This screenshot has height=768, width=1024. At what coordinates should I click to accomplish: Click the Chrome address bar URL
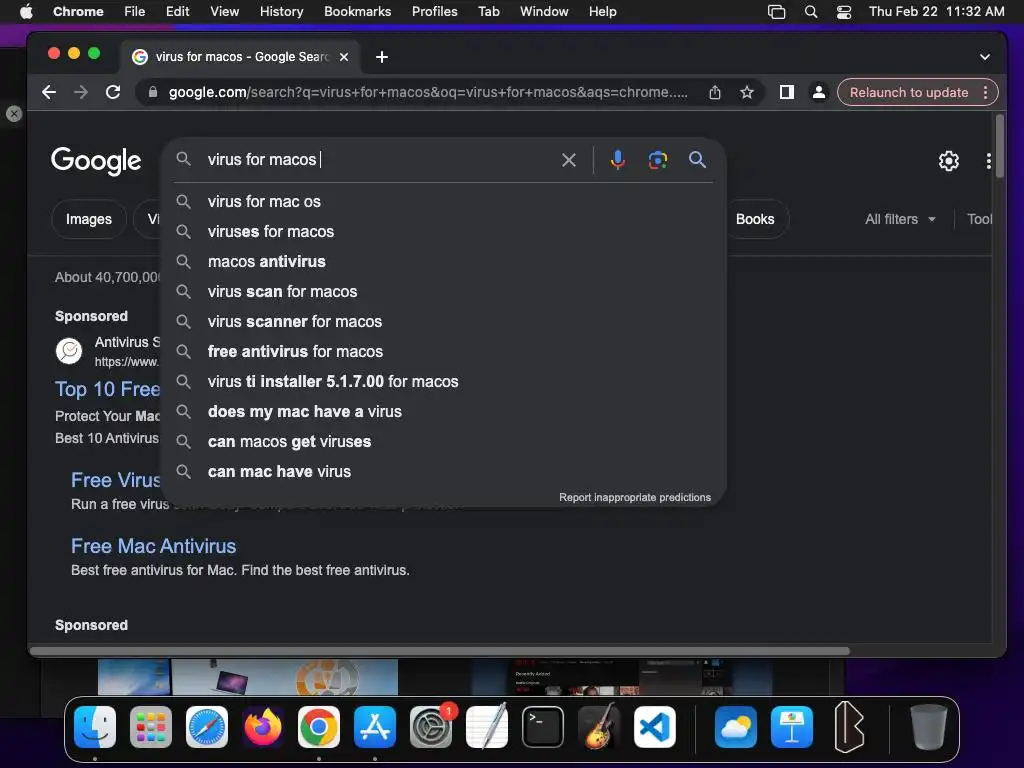tap(428, 92)
